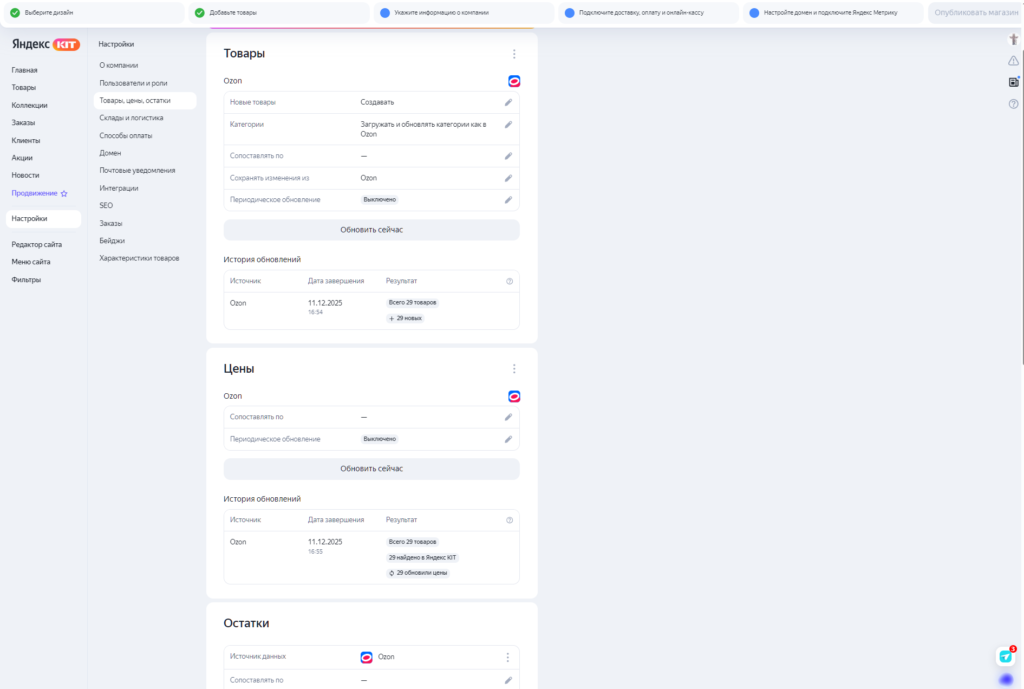Open the news icon with the blue dot
1024x689 pixels.
click(1014, 82)
